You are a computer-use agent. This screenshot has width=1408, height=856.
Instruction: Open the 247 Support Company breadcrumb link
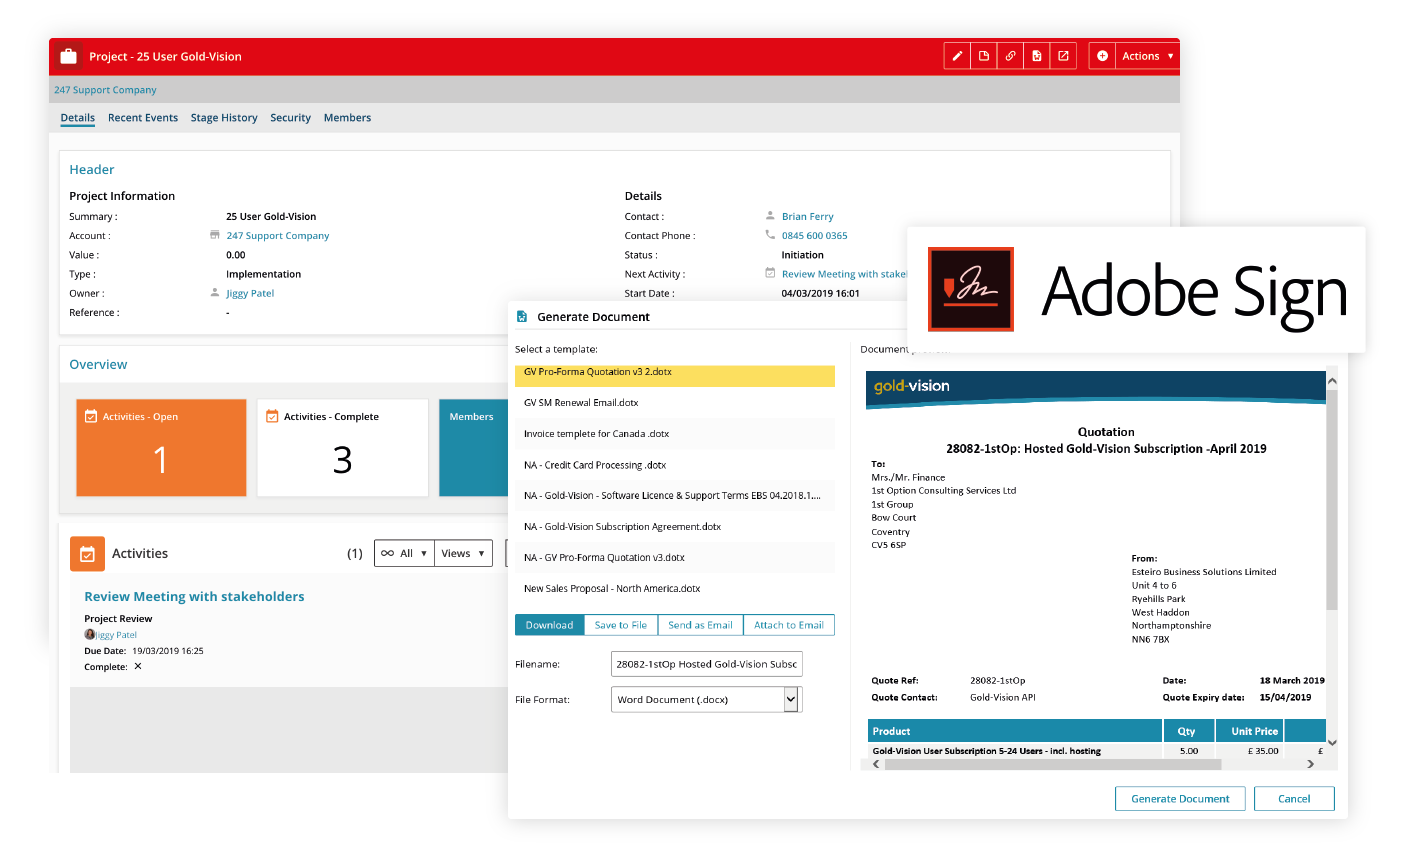(105, 89)
